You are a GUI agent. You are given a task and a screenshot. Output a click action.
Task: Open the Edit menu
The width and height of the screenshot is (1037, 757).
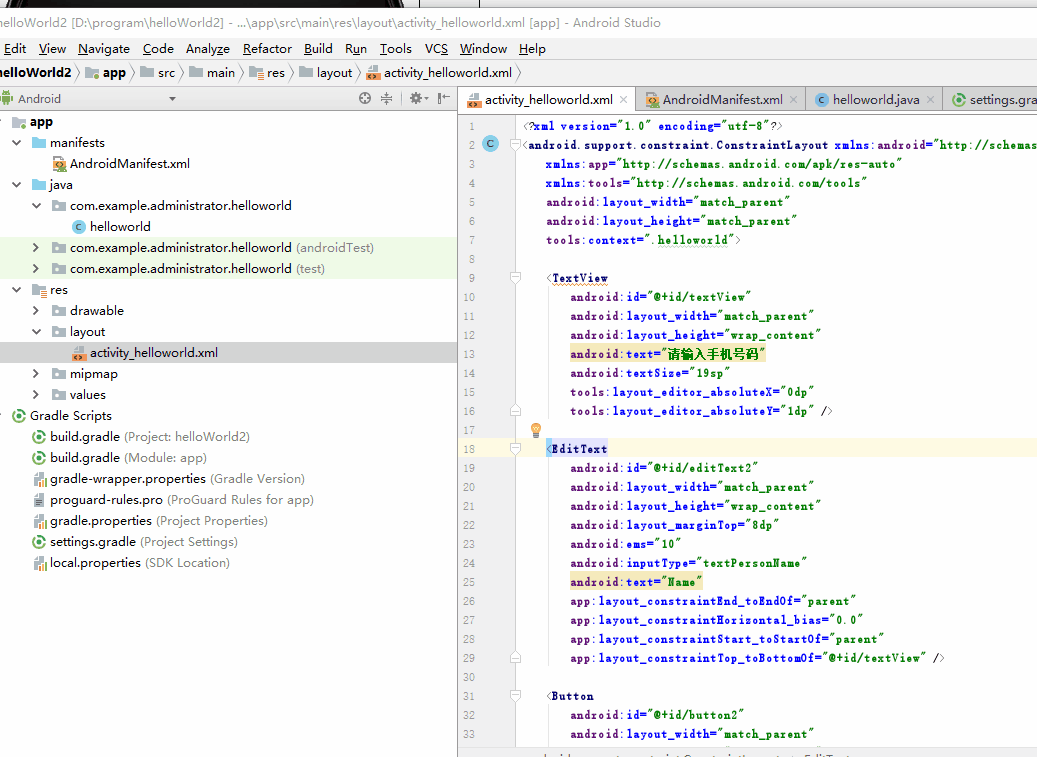tap(15, 49)
